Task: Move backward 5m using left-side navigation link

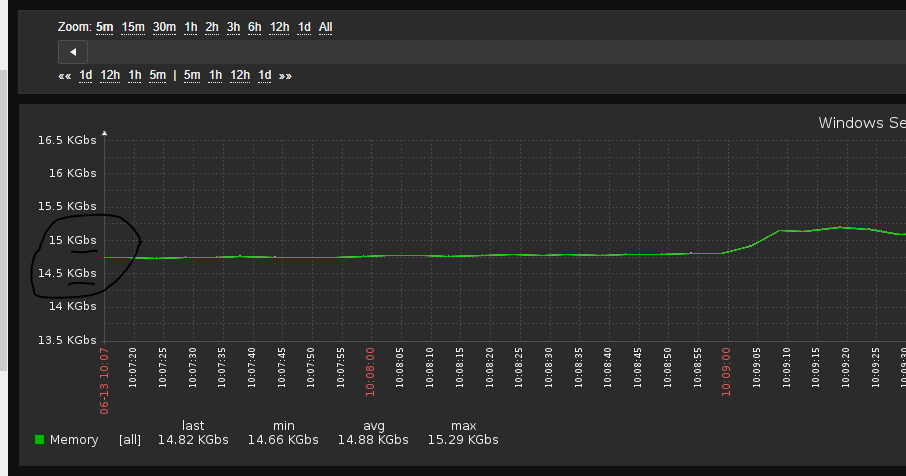Action: 158,75
